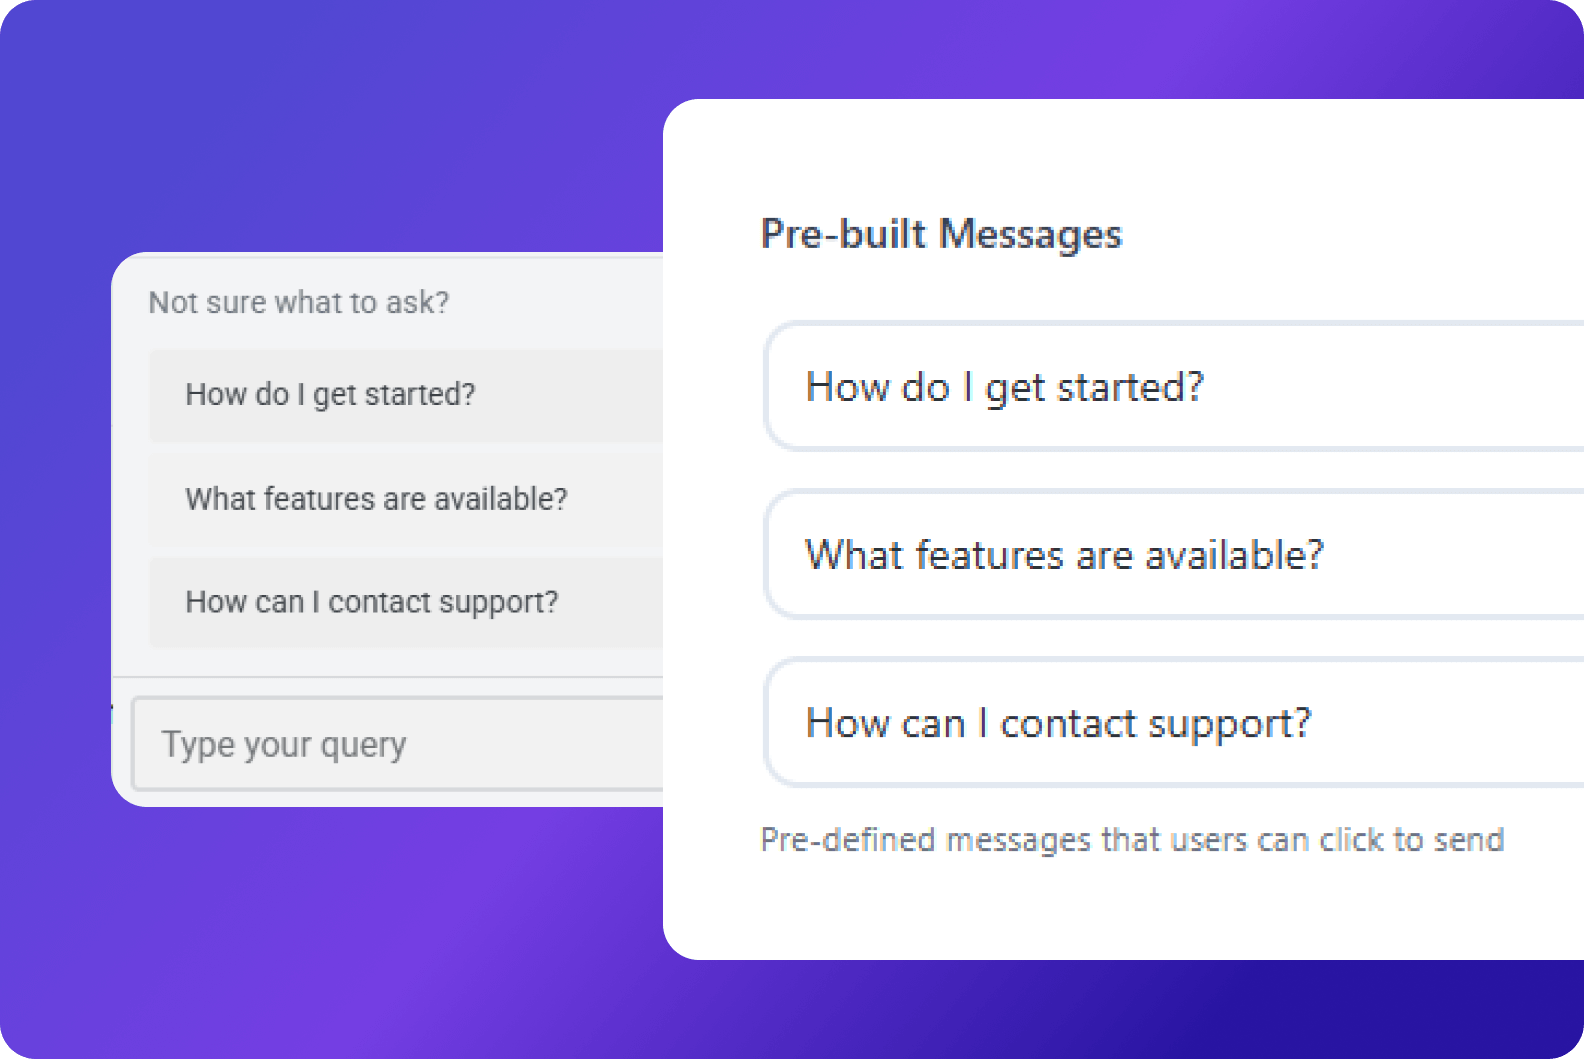Click the "Pre-built Messages" section heading
Screen dimensions: 1584x1059
click(941, 234)
